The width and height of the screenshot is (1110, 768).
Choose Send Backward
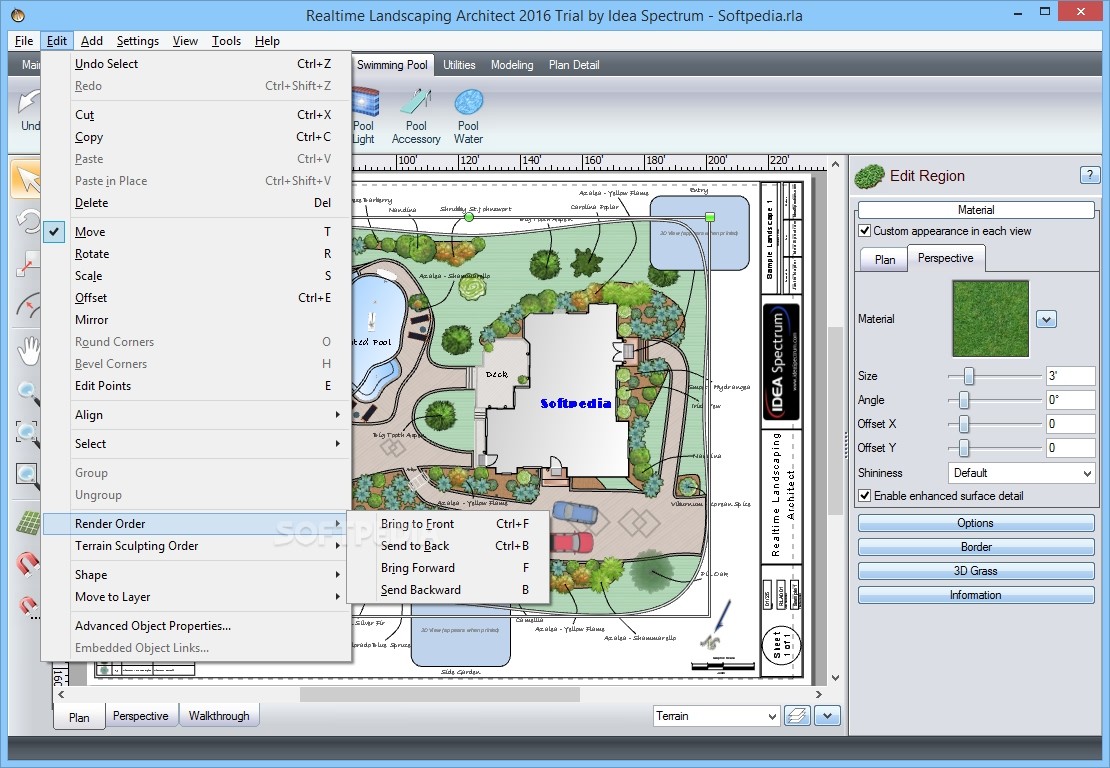click(x=448, y=590)
